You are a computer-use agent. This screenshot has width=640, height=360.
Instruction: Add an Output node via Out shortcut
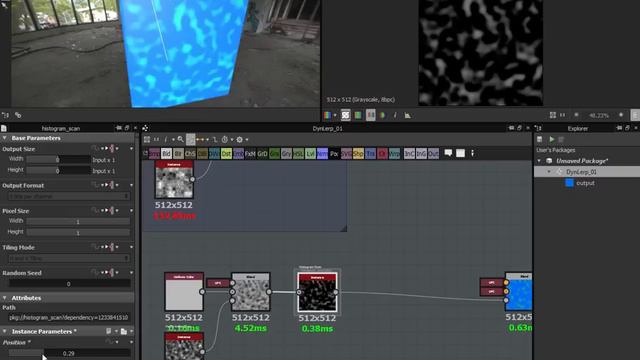click(433, 153)
